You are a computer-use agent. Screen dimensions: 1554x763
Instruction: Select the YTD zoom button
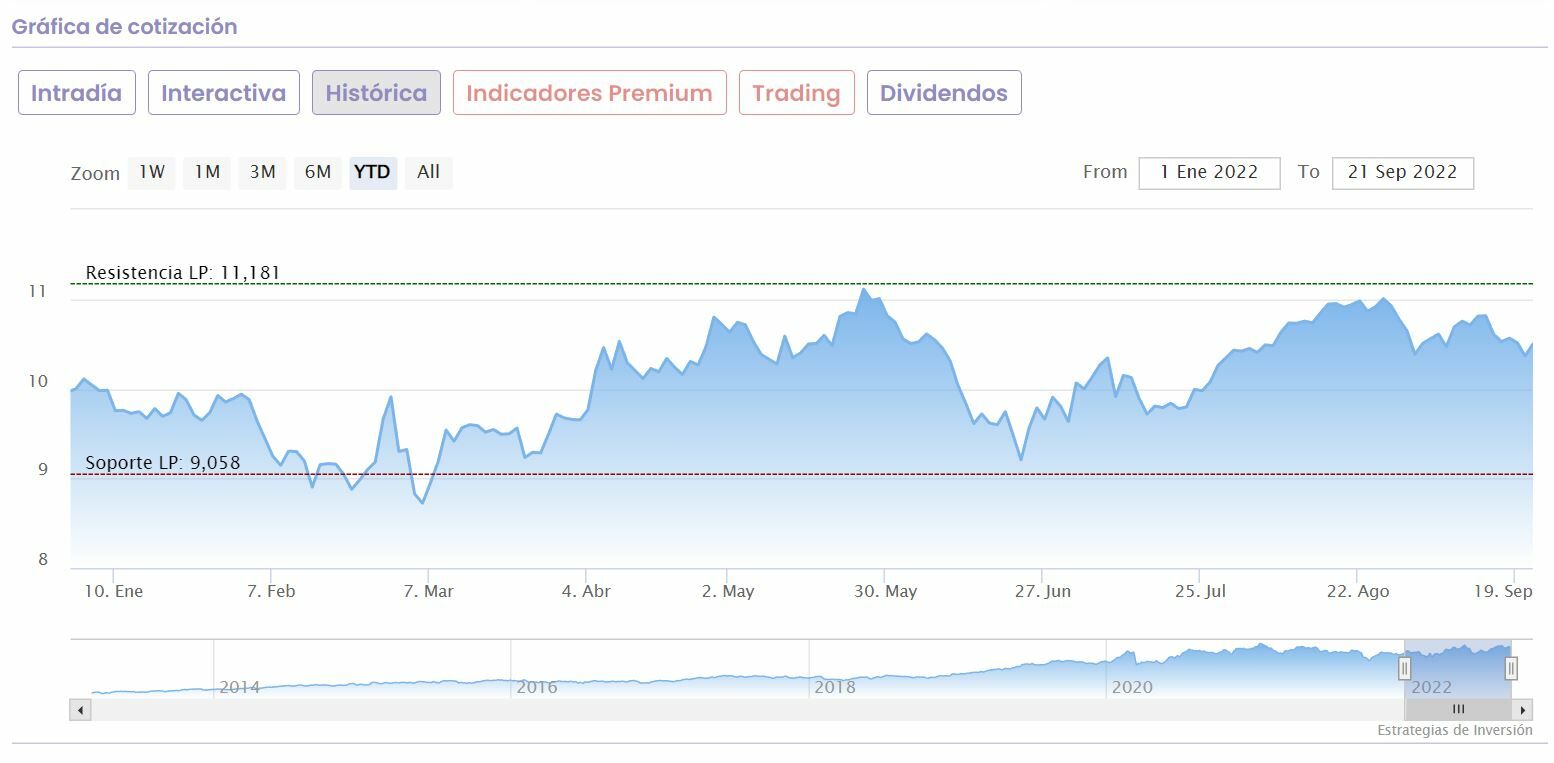(x=373, y=172)
